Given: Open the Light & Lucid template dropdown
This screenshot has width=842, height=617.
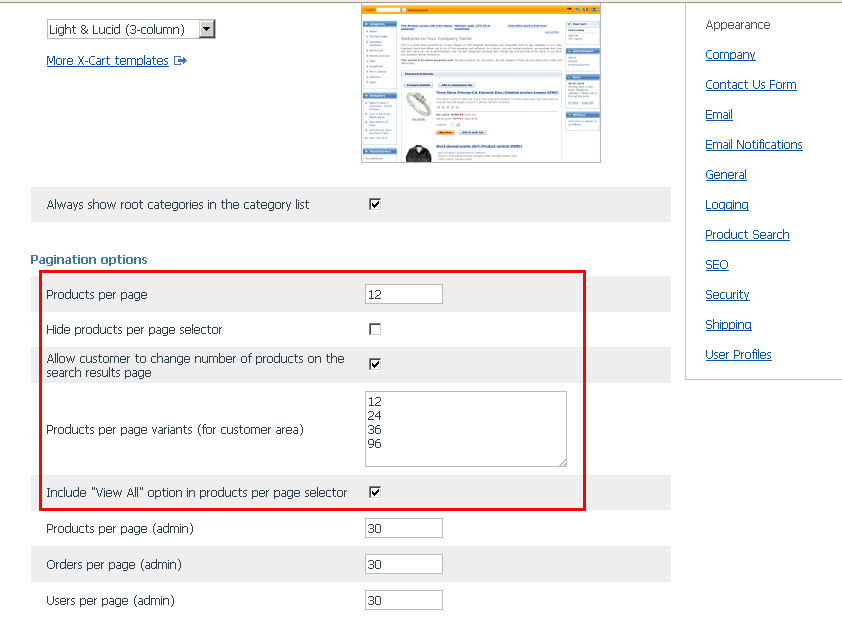Looking at the screenshot, I should click(131, 29).
